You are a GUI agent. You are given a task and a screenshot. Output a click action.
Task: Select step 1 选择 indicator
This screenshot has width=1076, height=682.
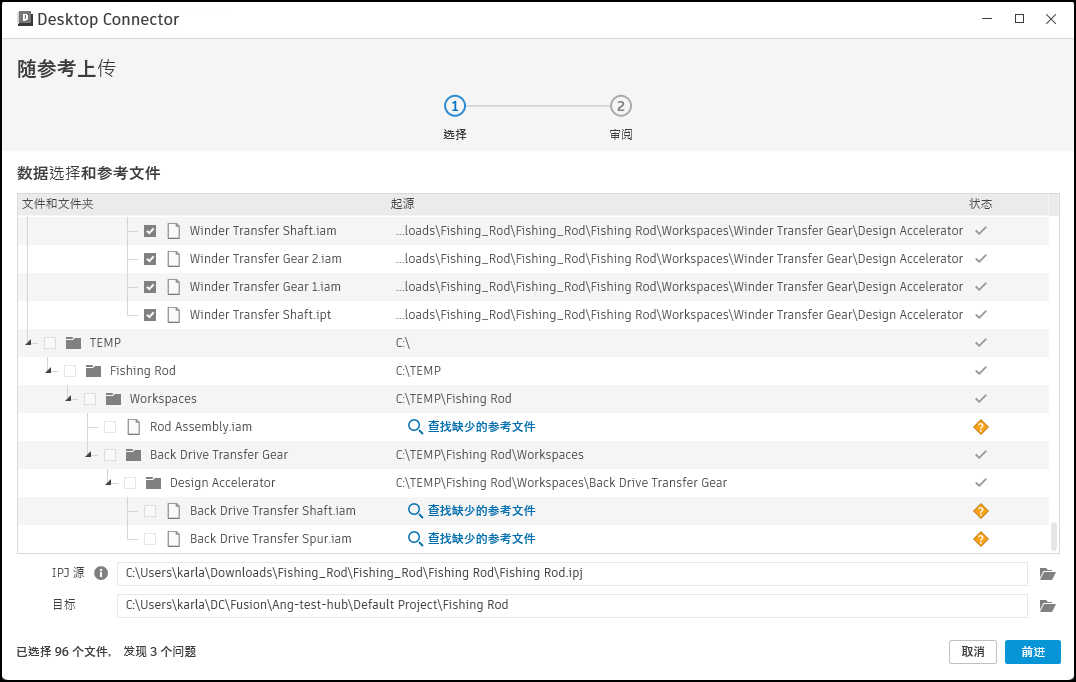[x=454, y=106]
